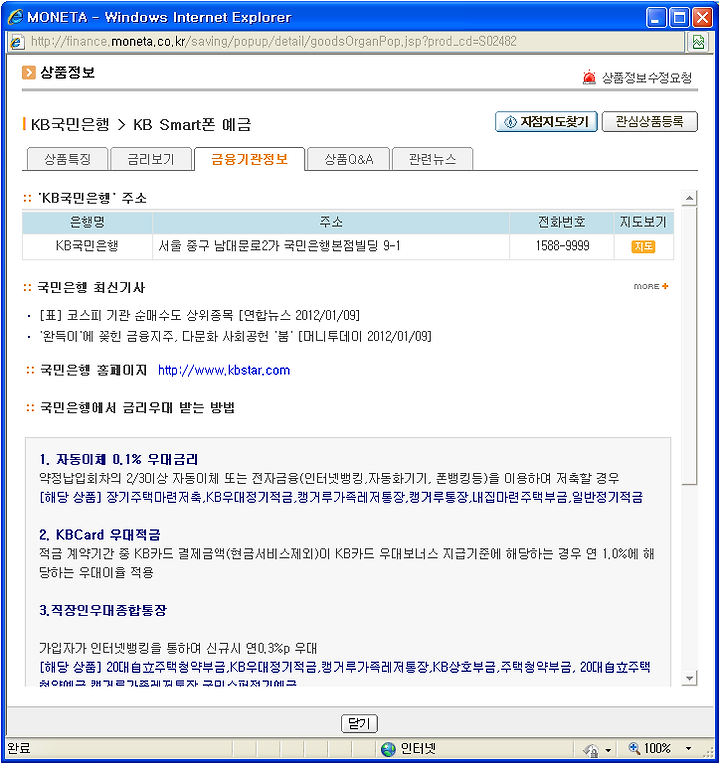Click the heading 2. KBCard 우대적금
720x764 pixels.
(x=99, y=535)
